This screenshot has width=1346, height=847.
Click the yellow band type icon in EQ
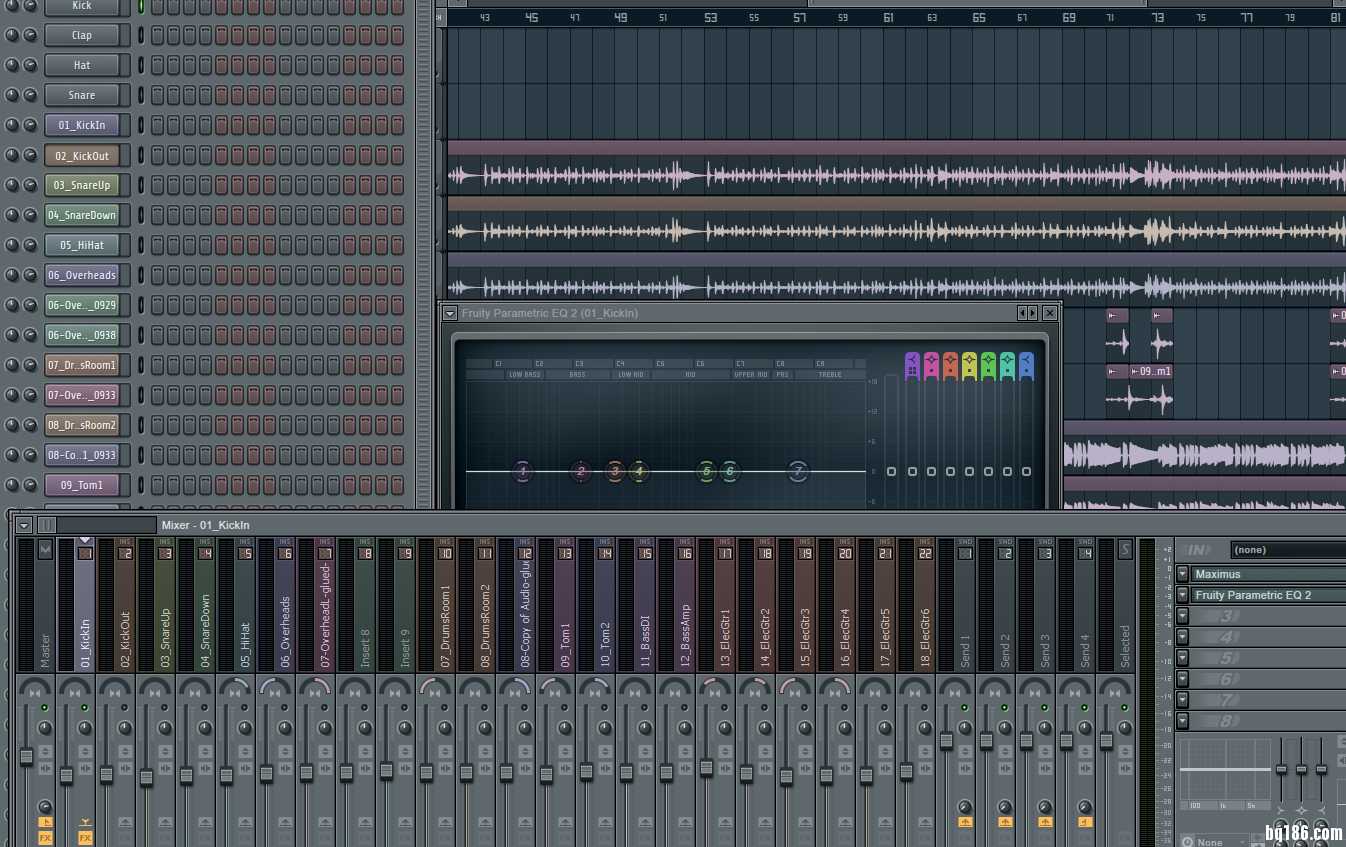tap(969, 366)
